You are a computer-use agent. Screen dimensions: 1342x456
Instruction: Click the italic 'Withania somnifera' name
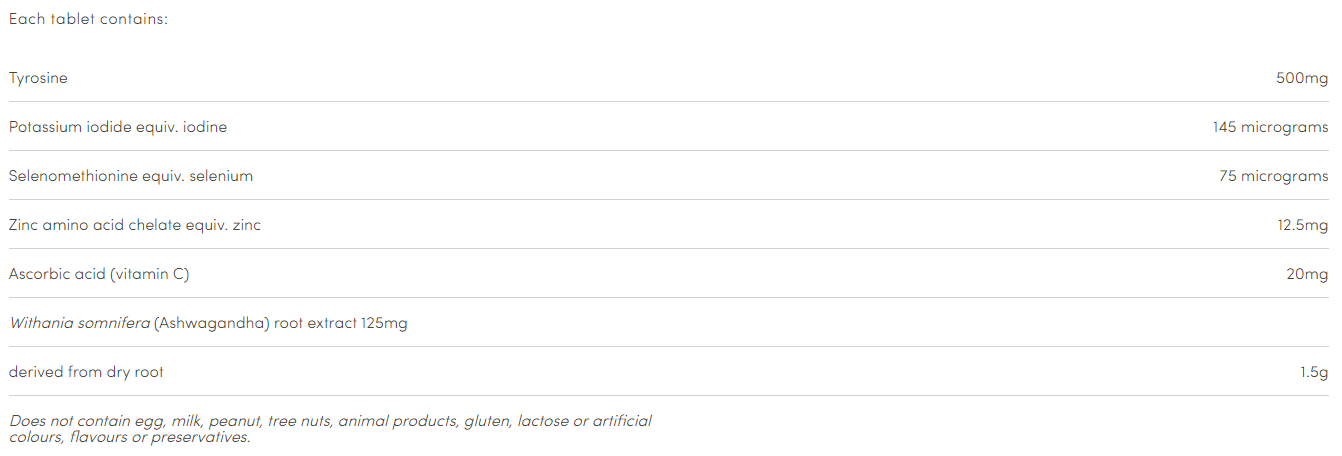(x=79, y=323)
